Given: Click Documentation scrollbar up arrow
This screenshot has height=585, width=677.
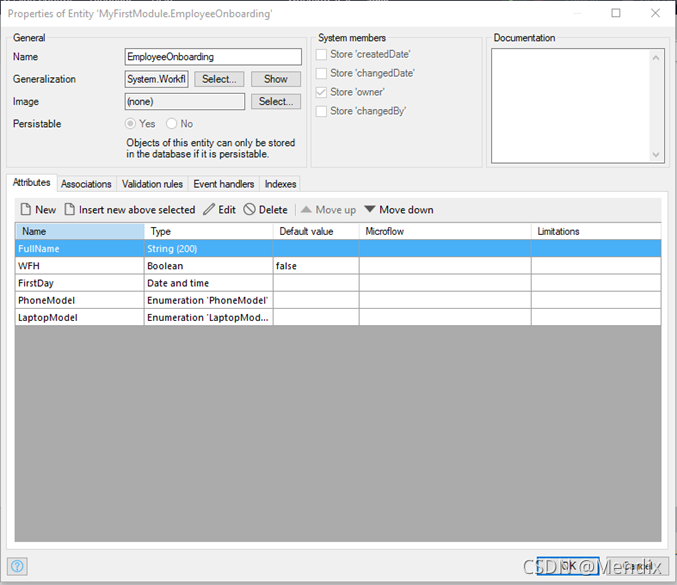Looking at the screenshot, I should pyautogui.click(x=656, y=57).
